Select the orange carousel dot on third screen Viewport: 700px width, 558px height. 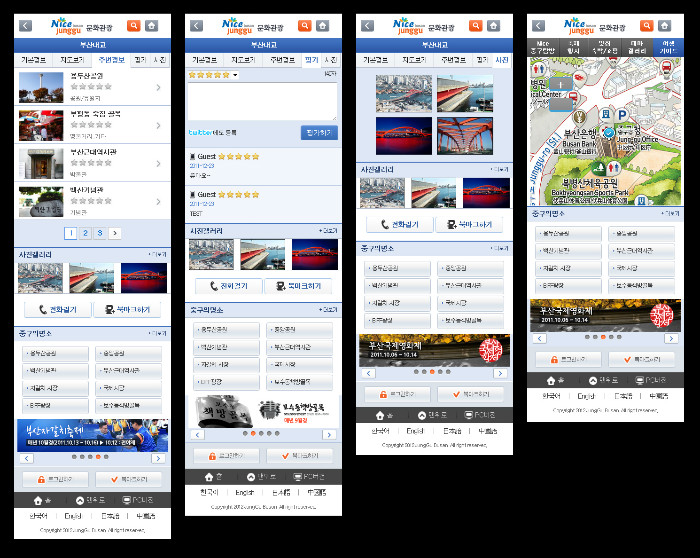click(432, 372)
